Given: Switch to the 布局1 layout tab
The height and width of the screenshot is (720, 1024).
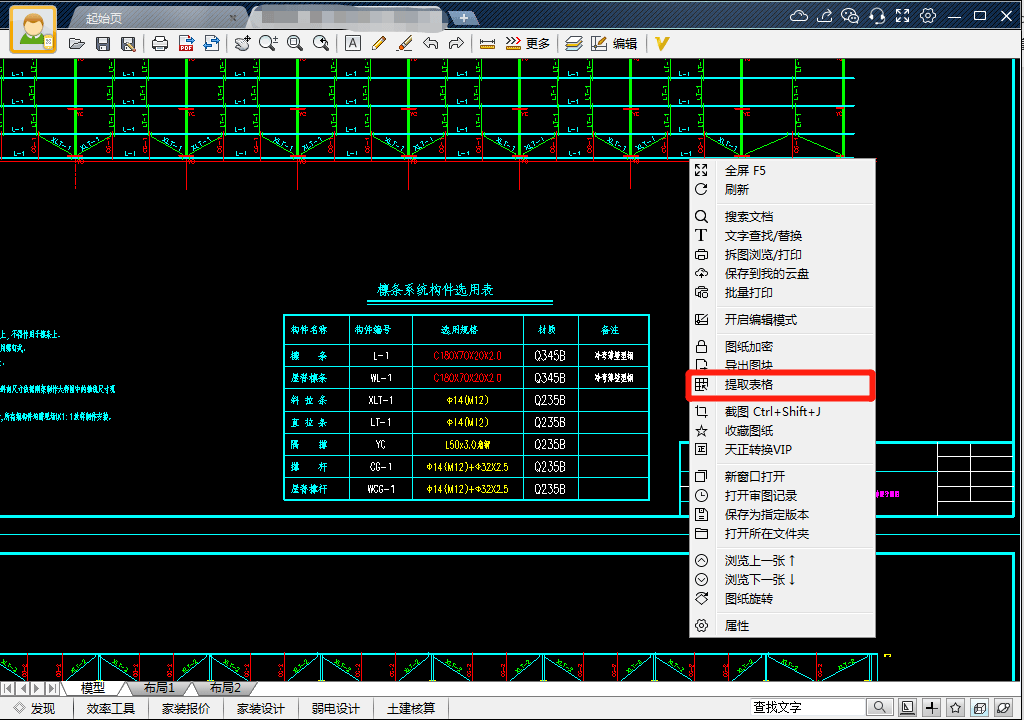Looking at the screenshot, I should pyautogui.click(x=159, y=688).
